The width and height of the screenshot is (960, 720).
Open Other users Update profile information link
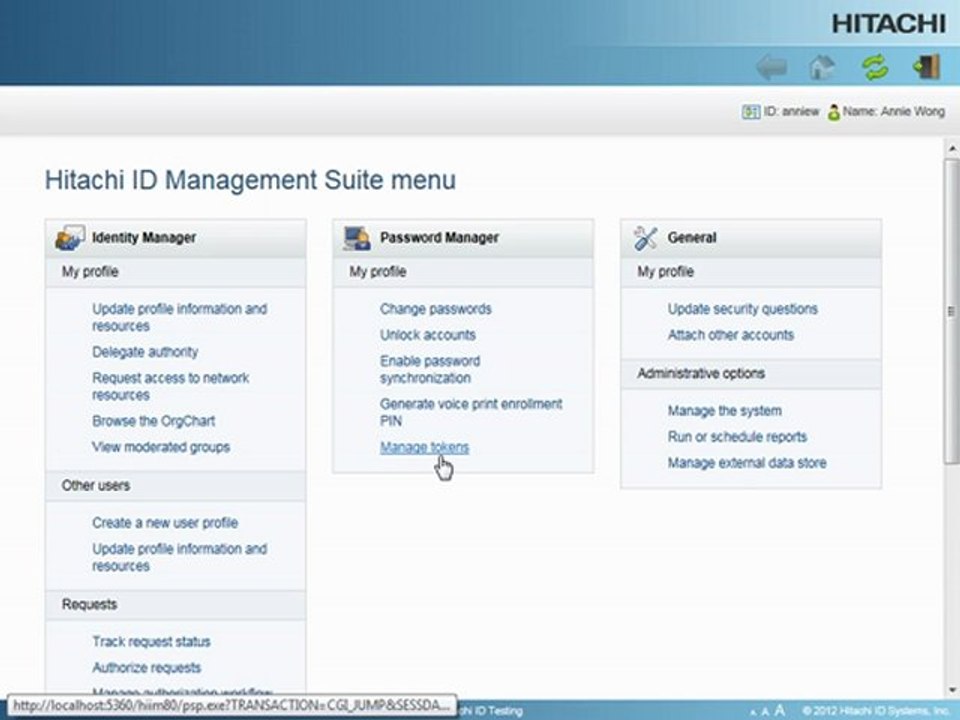click(x=179, y=557)
